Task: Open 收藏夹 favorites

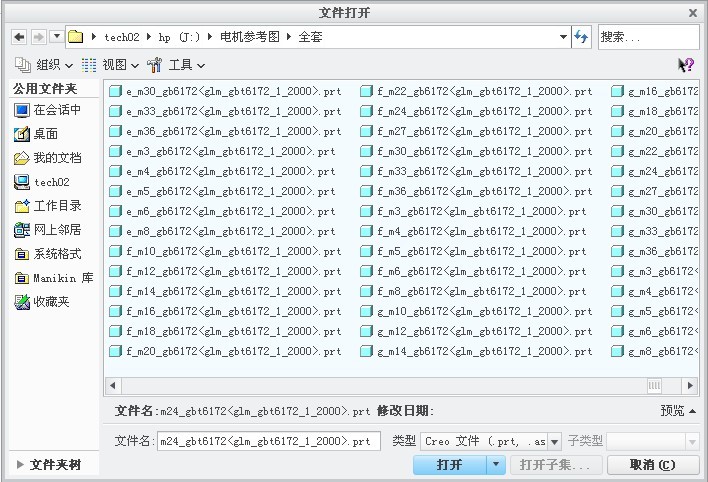Action: click(x=42, y=302)
